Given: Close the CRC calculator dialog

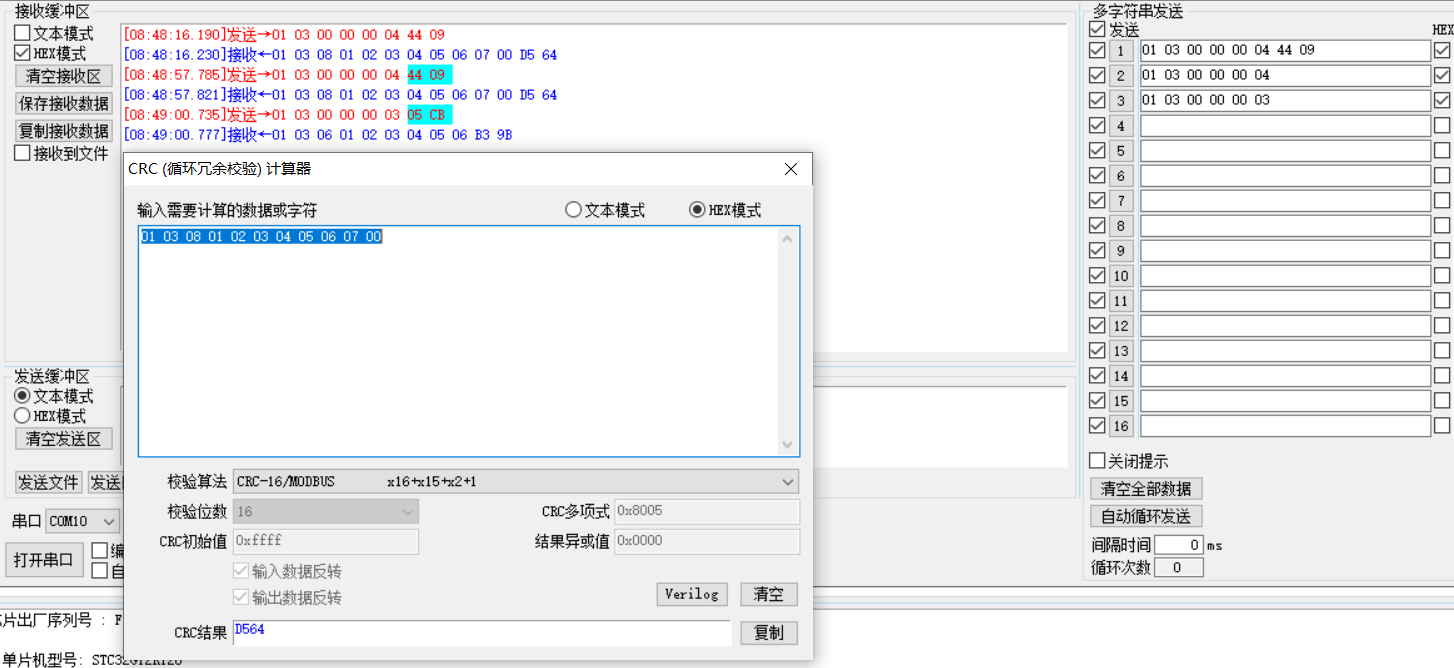Looking at the screenshot, I should [x=791, y=169].
